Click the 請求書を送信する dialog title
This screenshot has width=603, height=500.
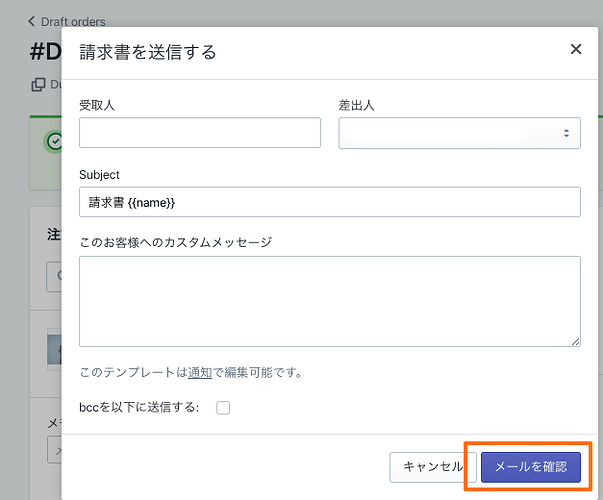pos(148,52)
